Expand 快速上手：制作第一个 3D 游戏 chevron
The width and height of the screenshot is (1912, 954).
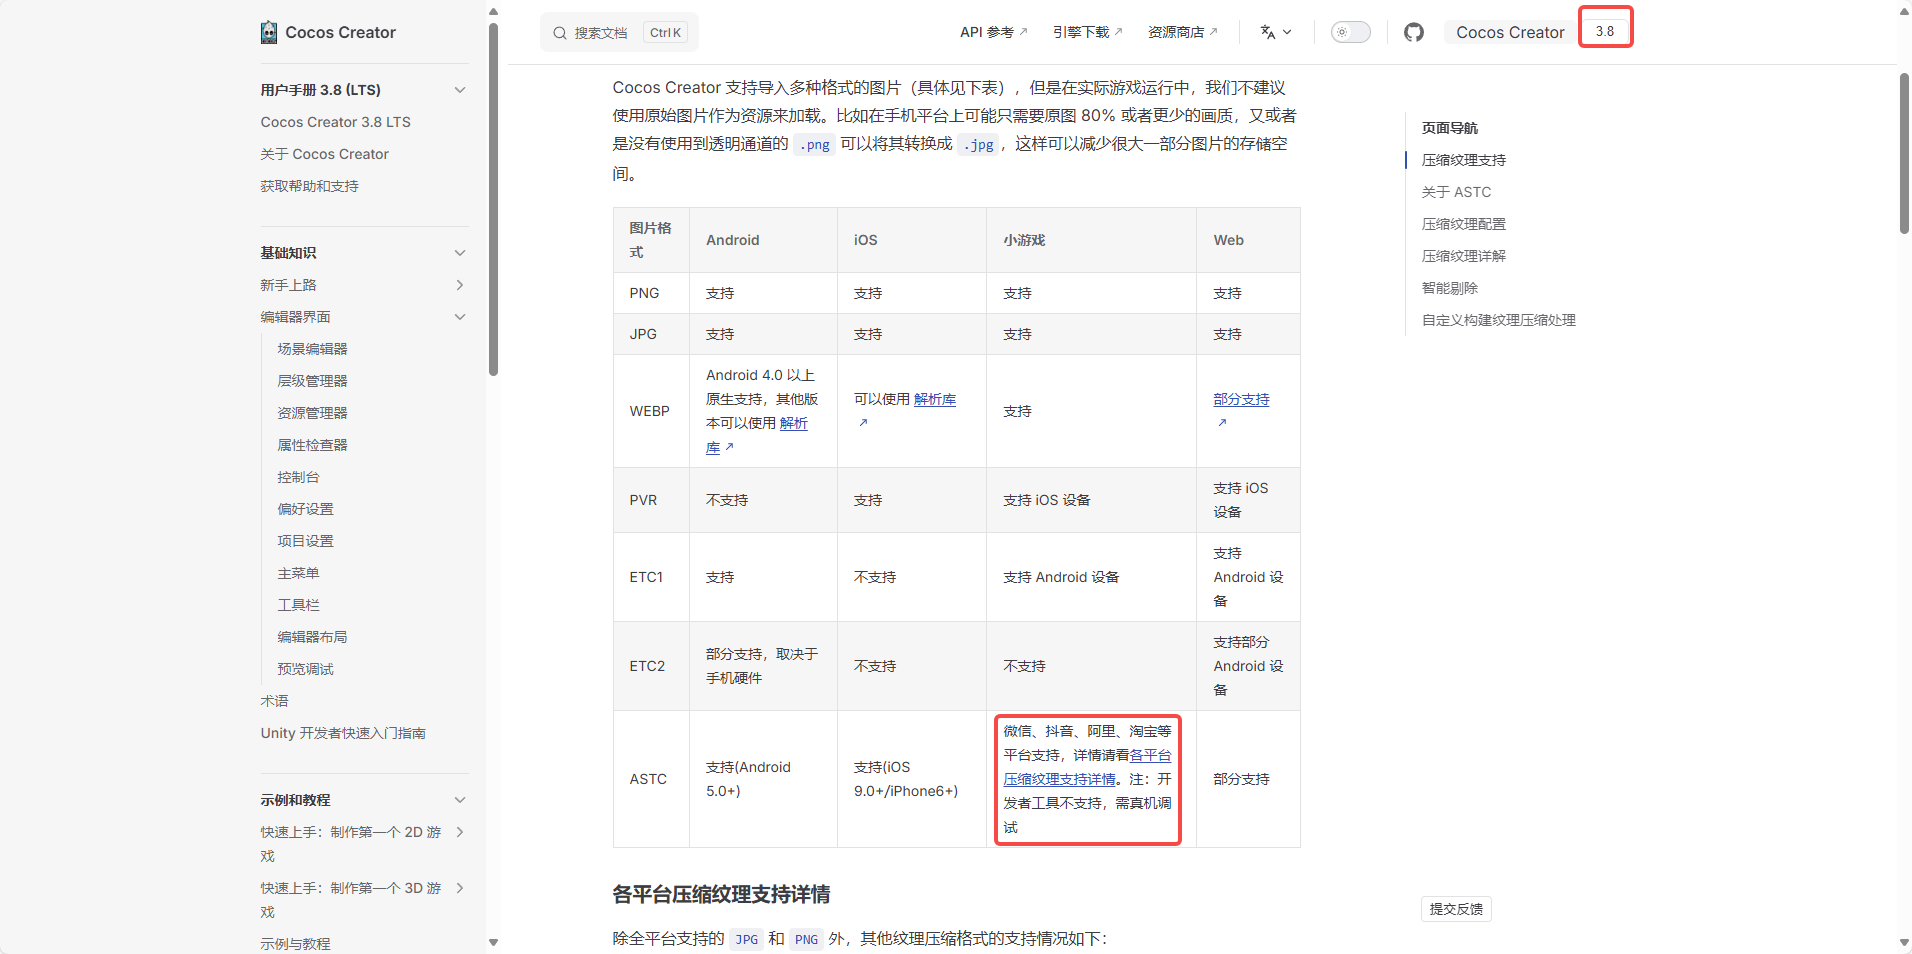coord(460,888)
